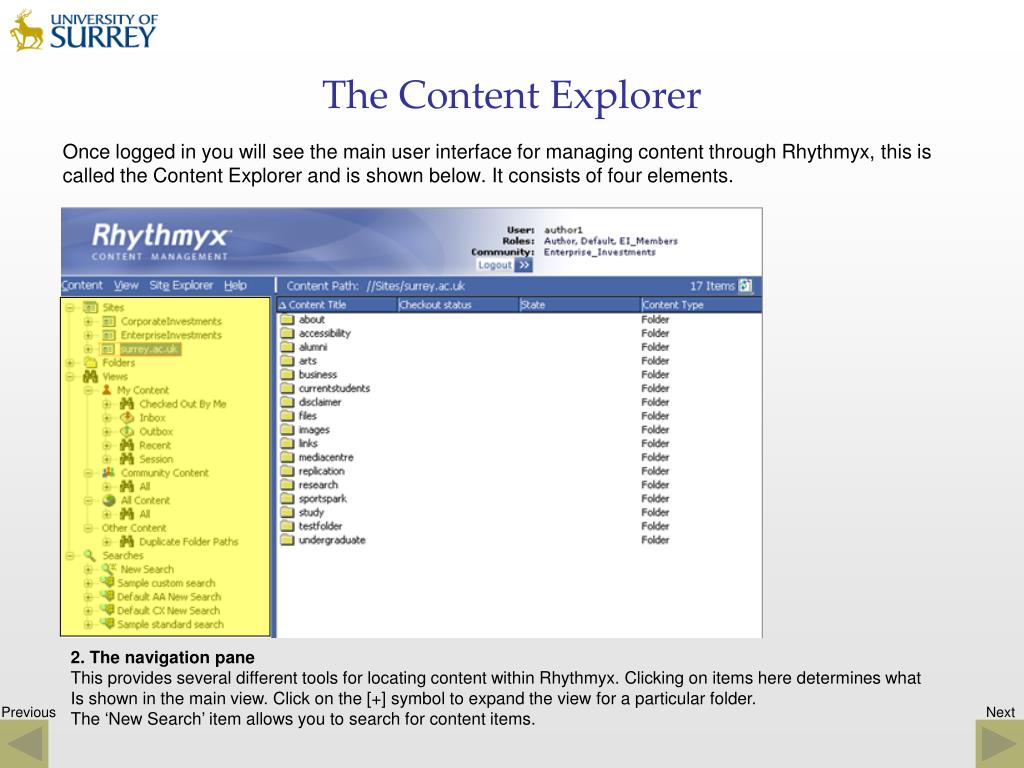Click the 'images' folder icon
Viewport: 1024px width, 768px height.
point(287,430)
